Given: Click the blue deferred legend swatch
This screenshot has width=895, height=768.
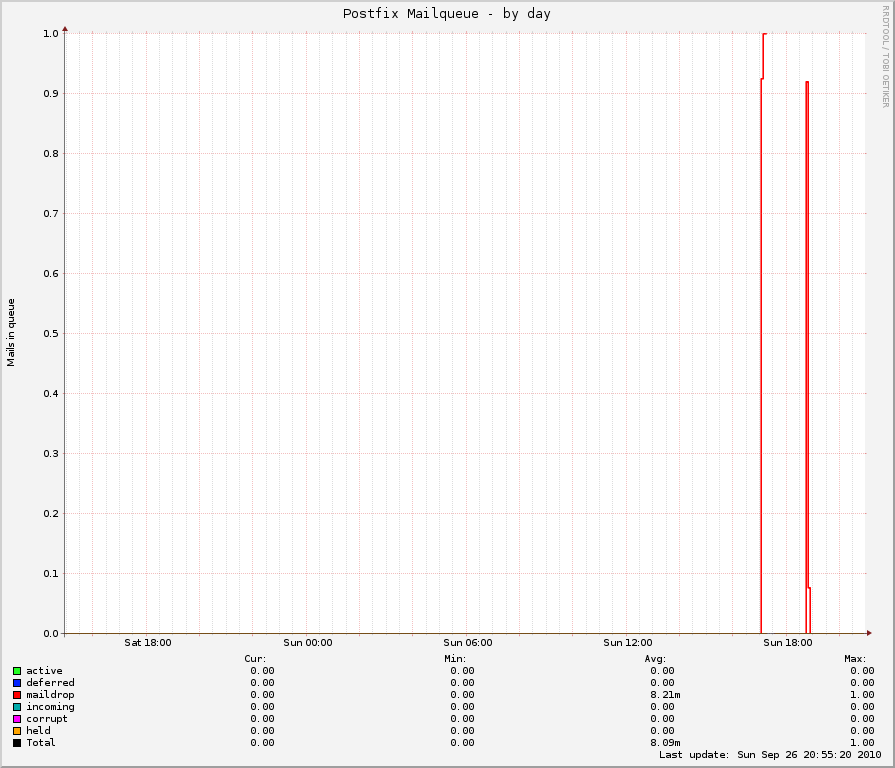Looking at the screenshot, I should tap(17, 683).
